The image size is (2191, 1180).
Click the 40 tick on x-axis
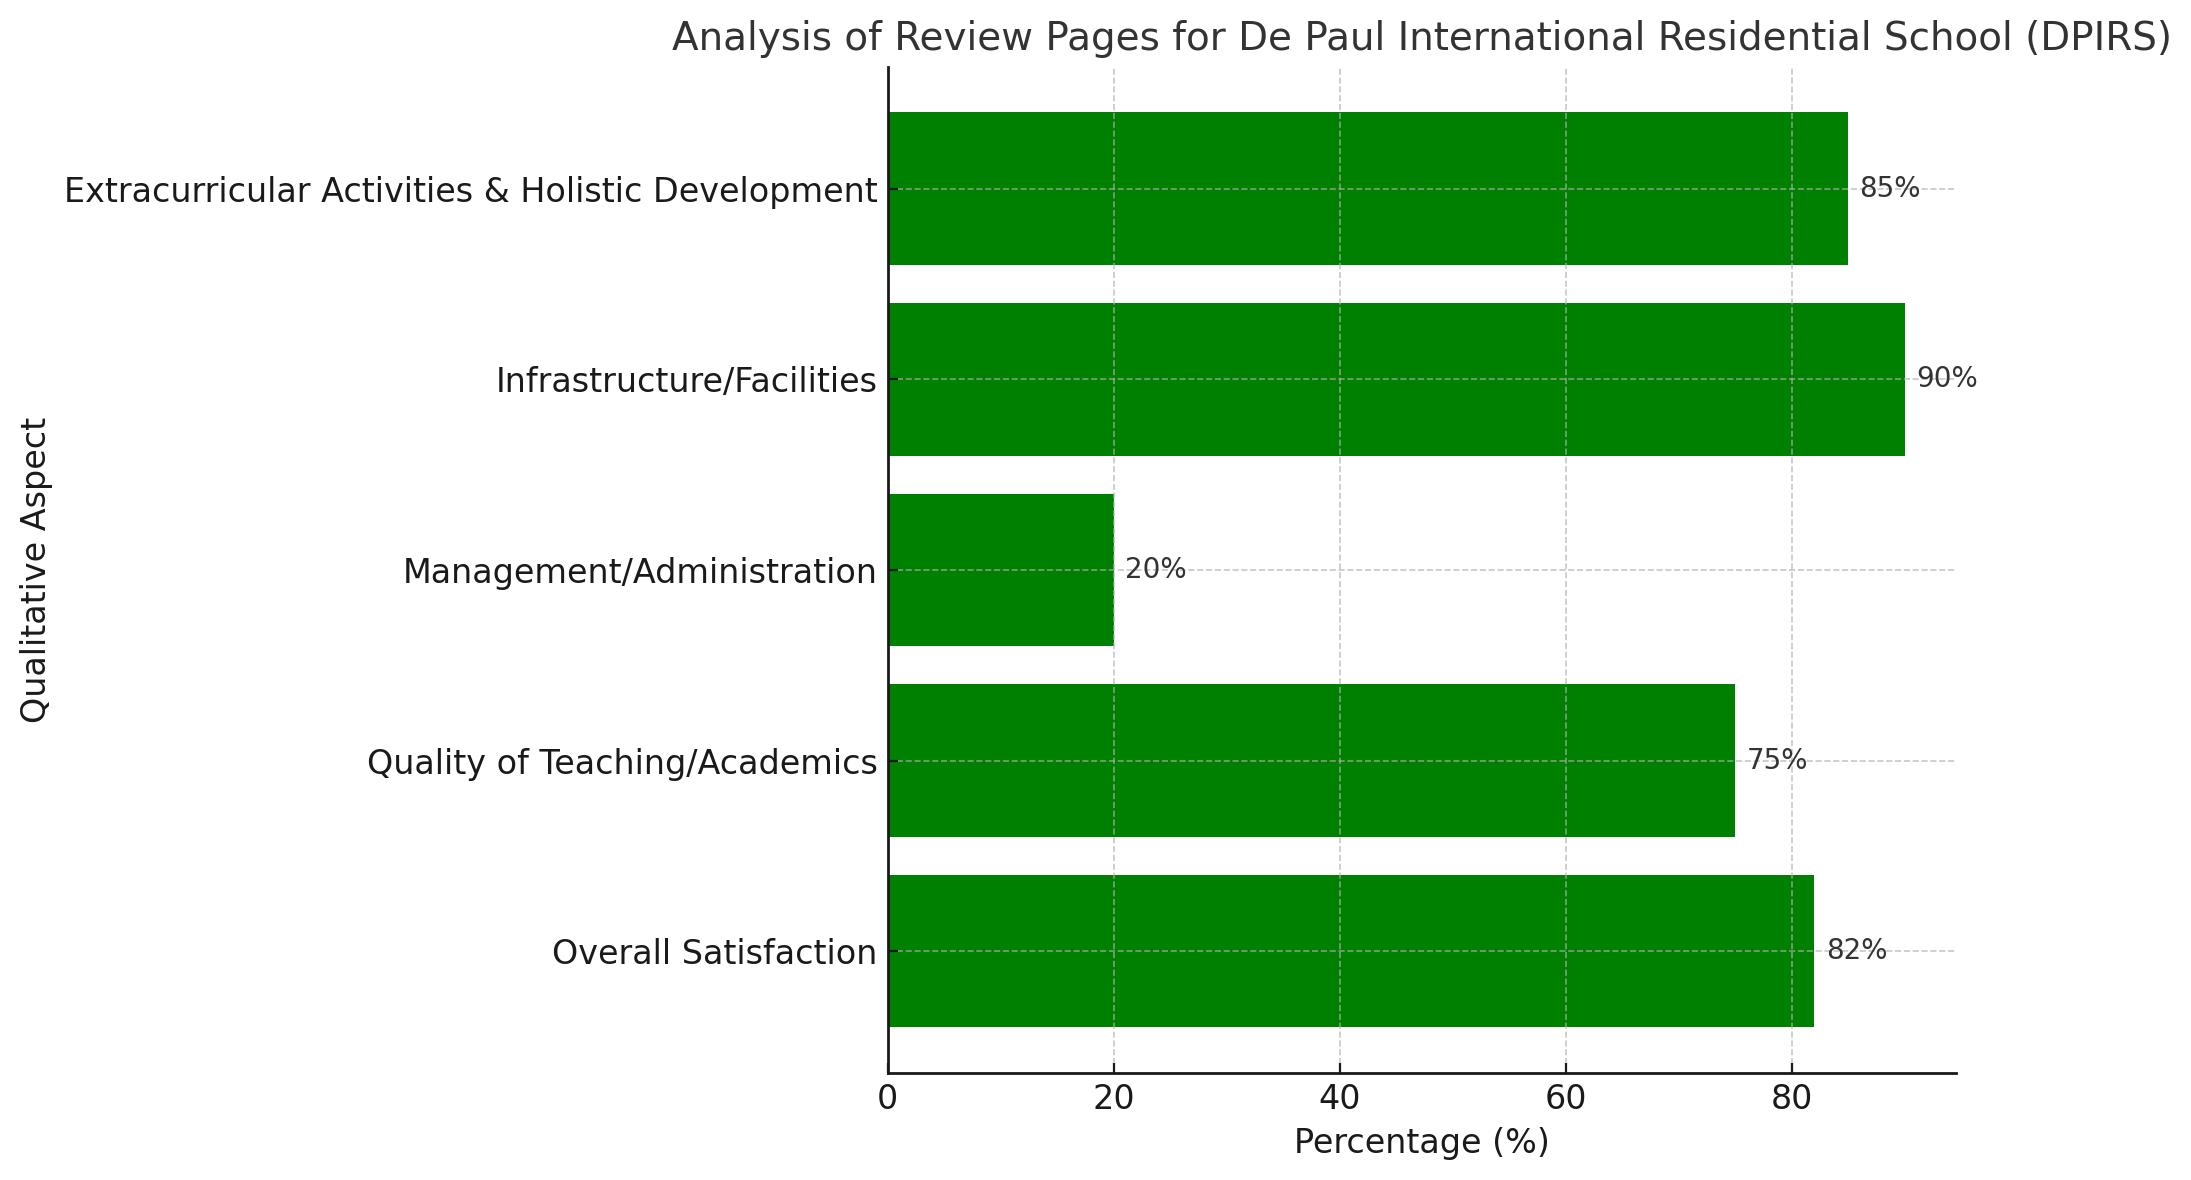[1339, 1098]
